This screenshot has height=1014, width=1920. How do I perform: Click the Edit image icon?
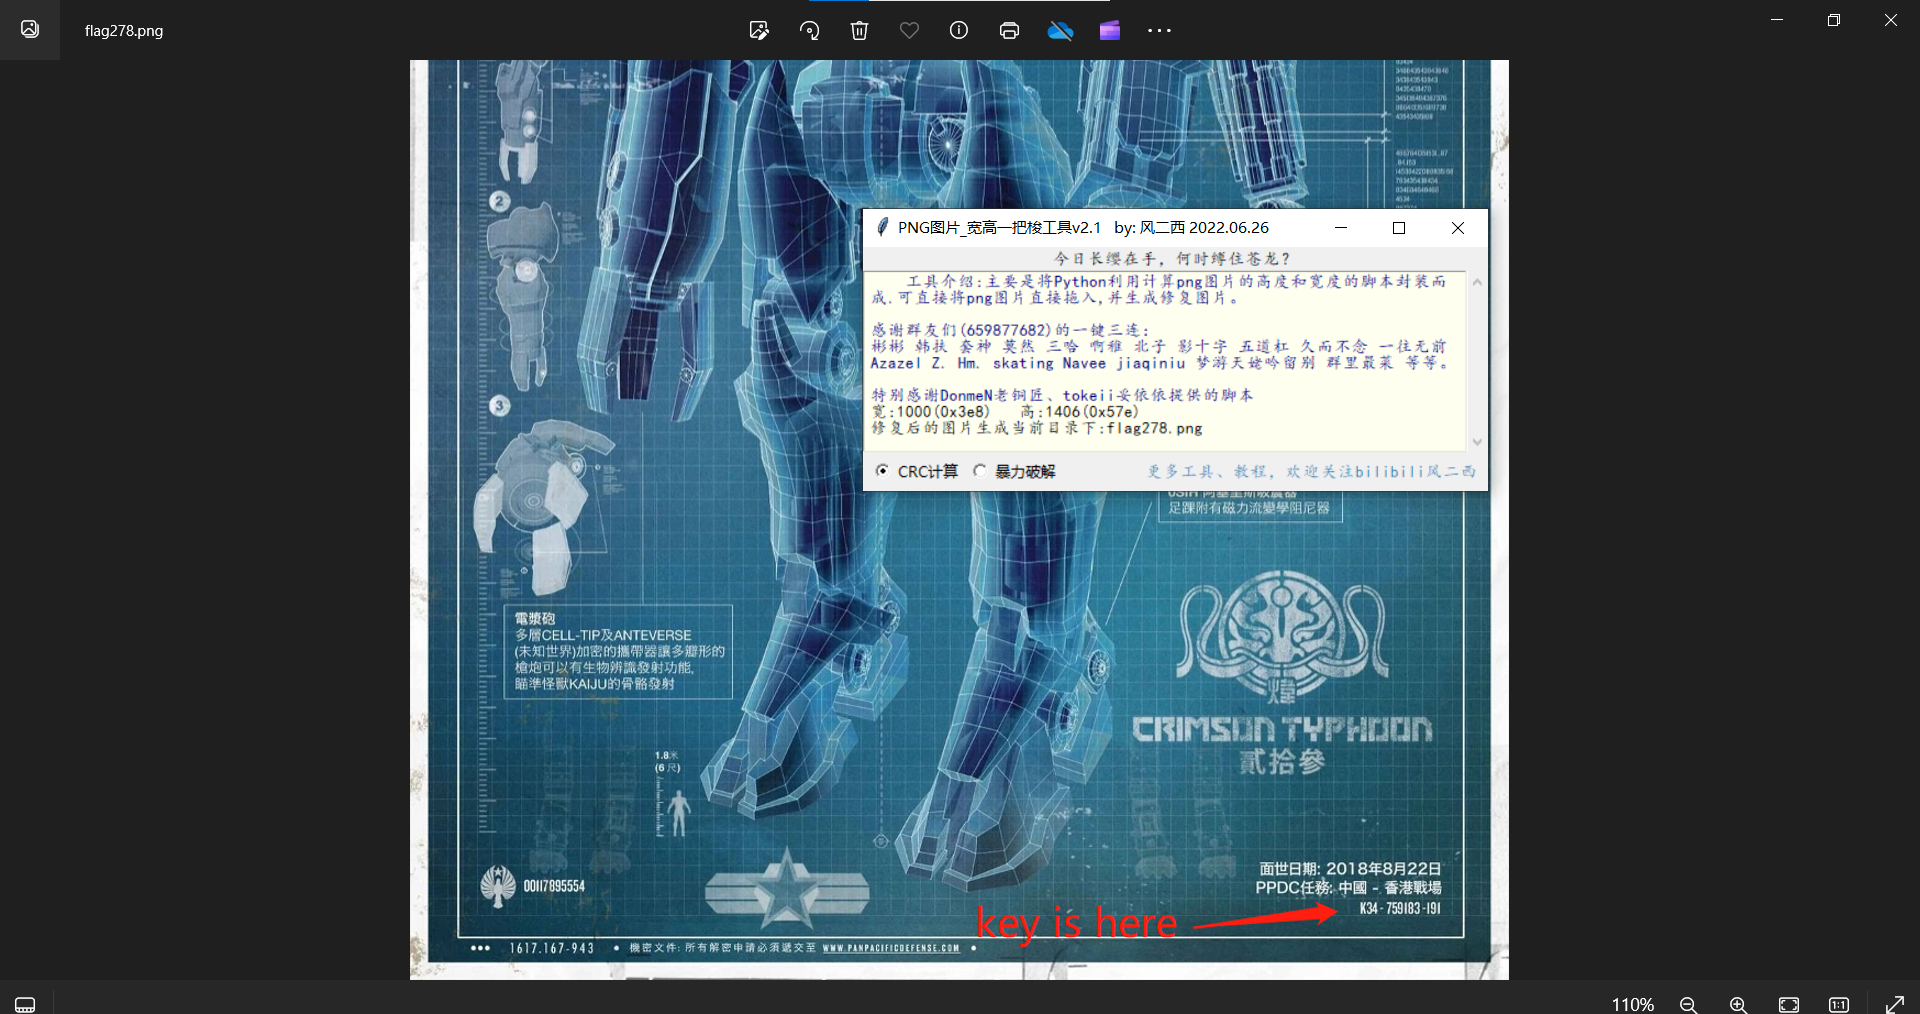point(759,31)
